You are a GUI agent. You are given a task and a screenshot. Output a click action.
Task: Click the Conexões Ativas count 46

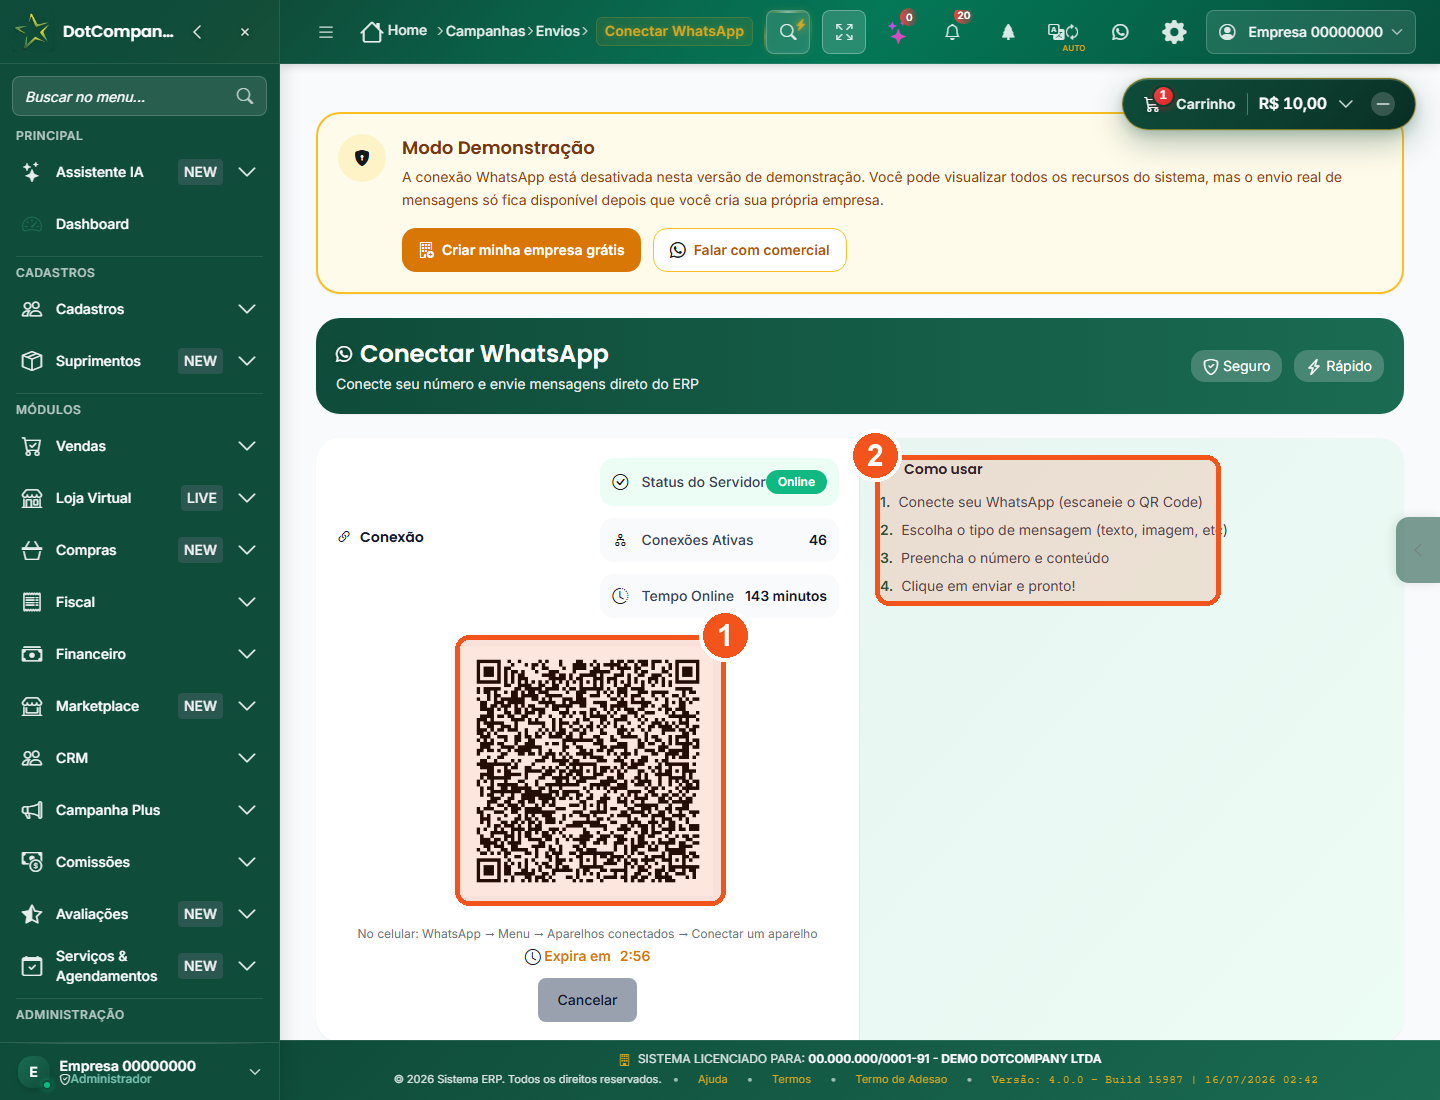point(818,540)
